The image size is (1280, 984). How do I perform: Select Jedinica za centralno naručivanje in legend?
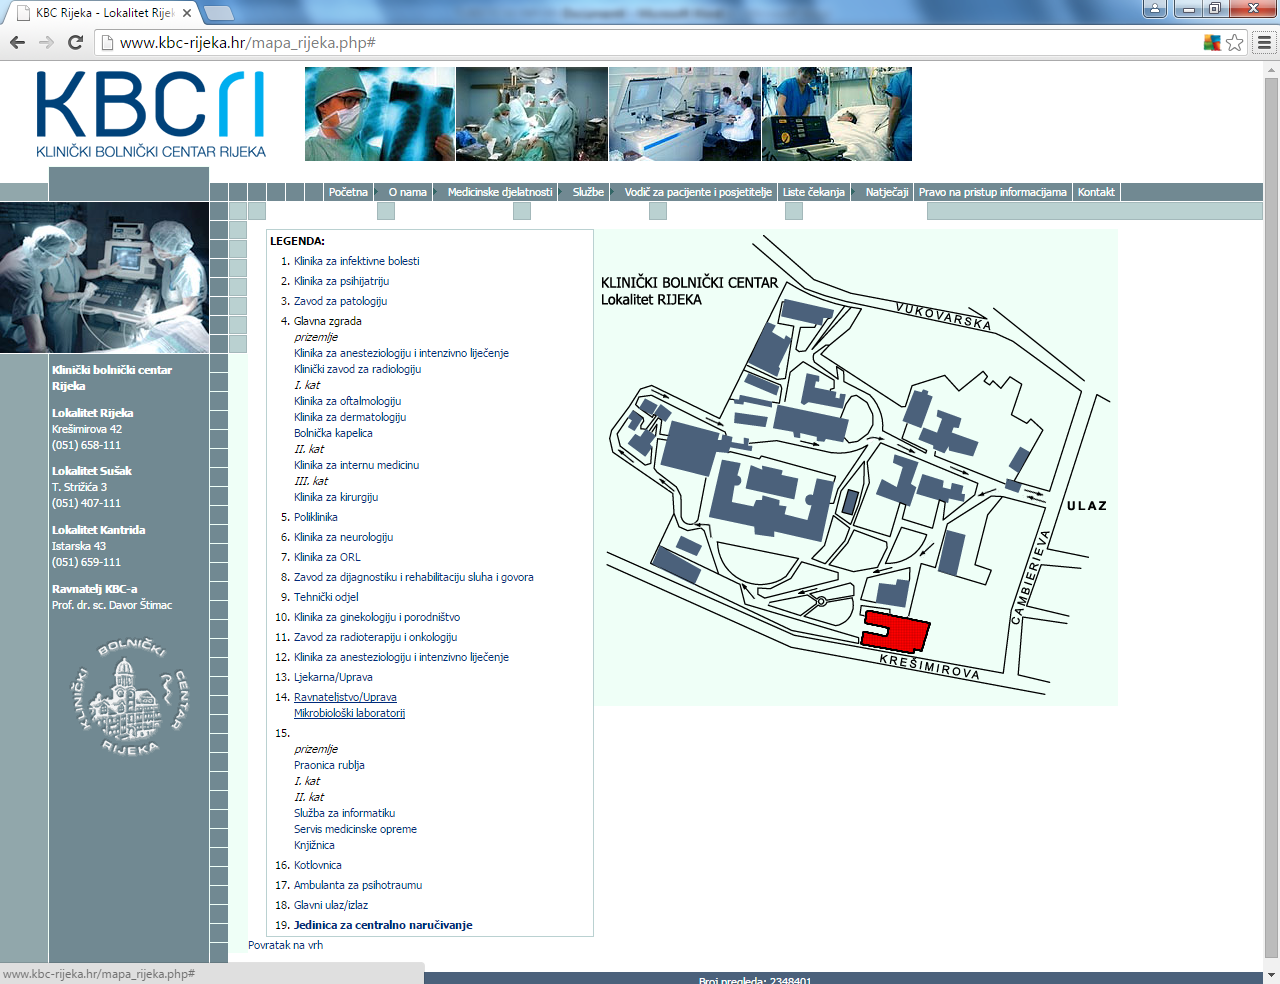383,925
